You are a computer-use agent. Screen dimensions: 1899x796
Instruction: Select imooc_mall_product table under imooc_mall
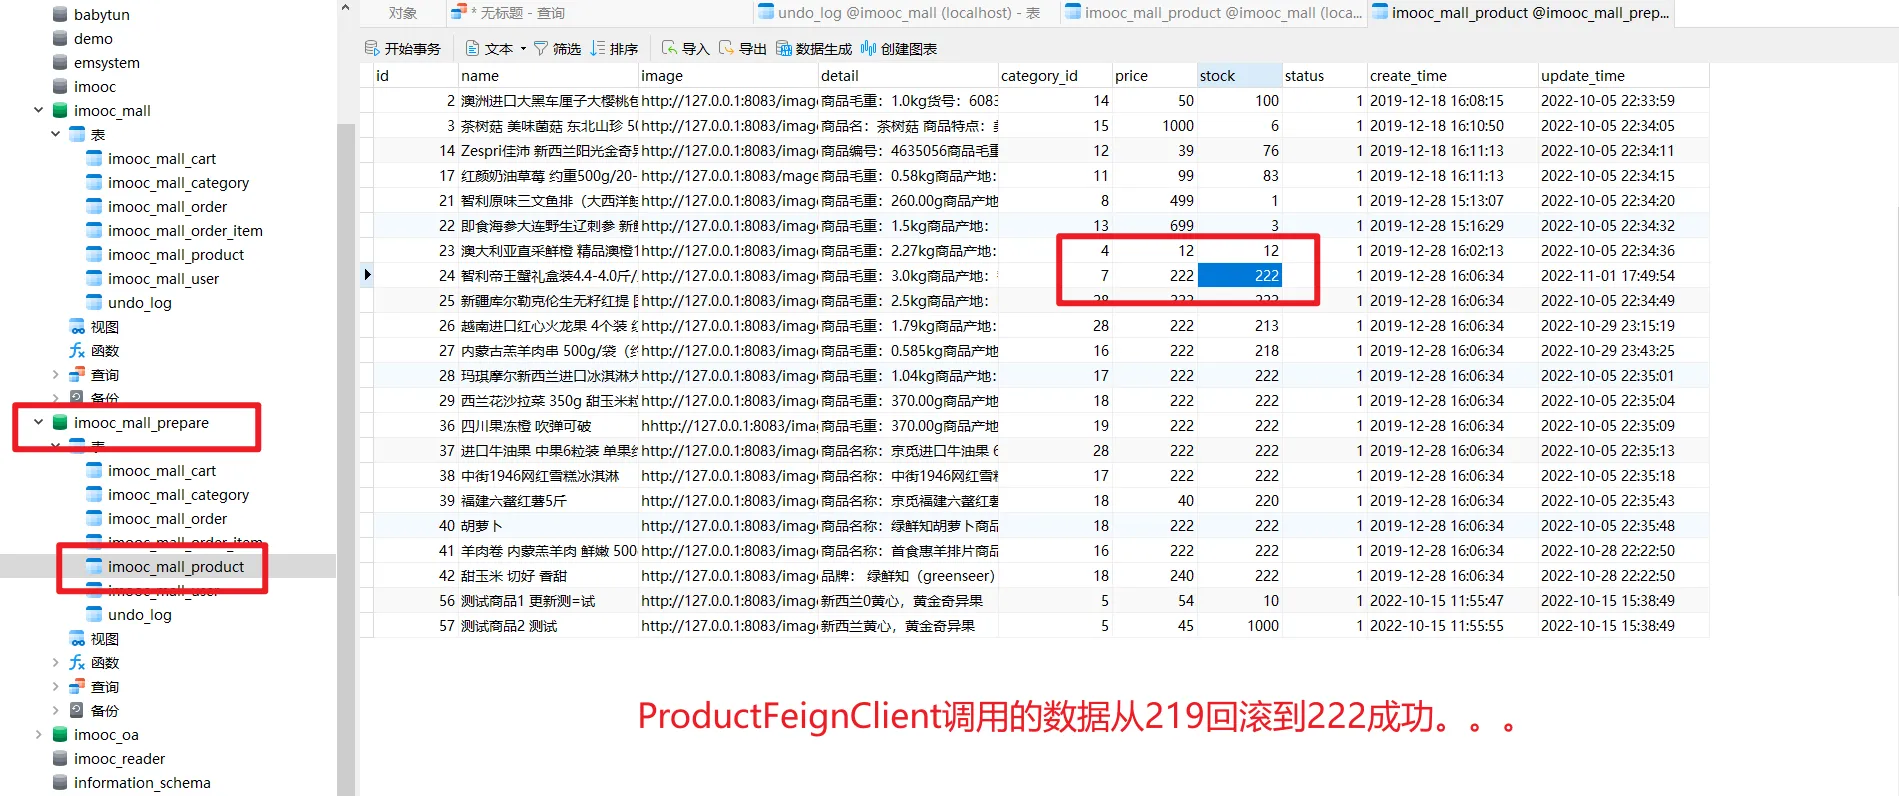175,254
